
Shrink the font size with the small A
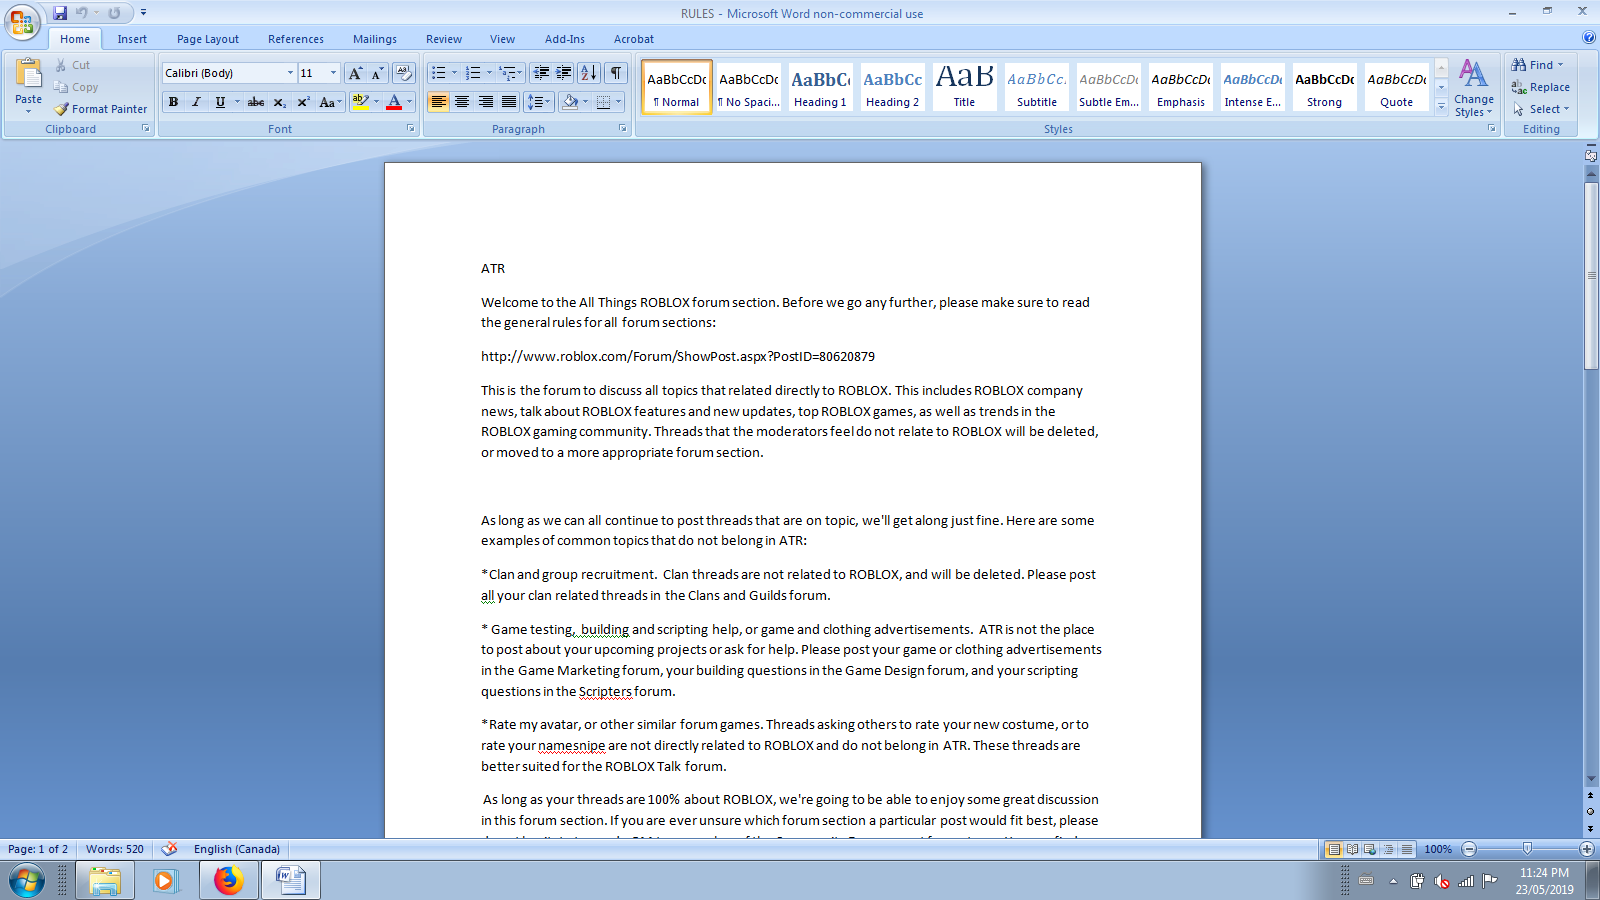(377, 73)
